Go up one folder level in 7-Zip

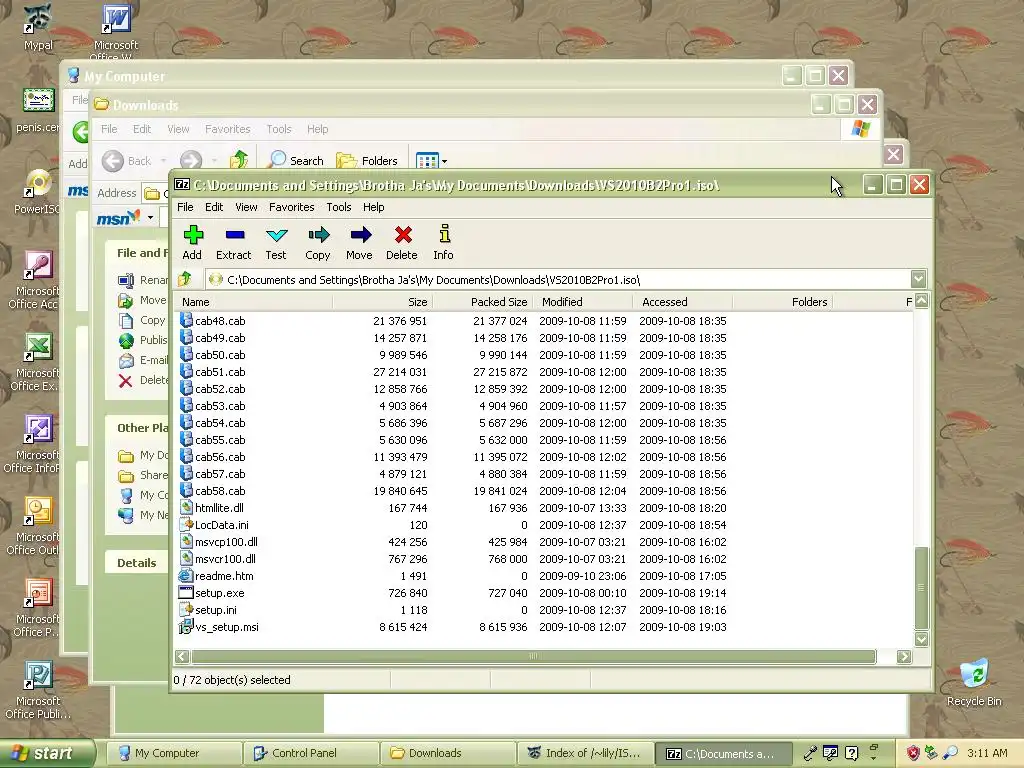[x=185, y=280]
